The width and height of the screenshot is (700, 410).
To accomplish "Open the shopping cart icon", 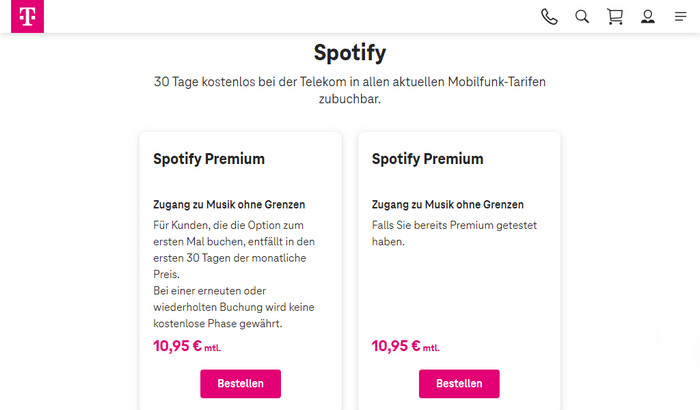I will (615, 16).
